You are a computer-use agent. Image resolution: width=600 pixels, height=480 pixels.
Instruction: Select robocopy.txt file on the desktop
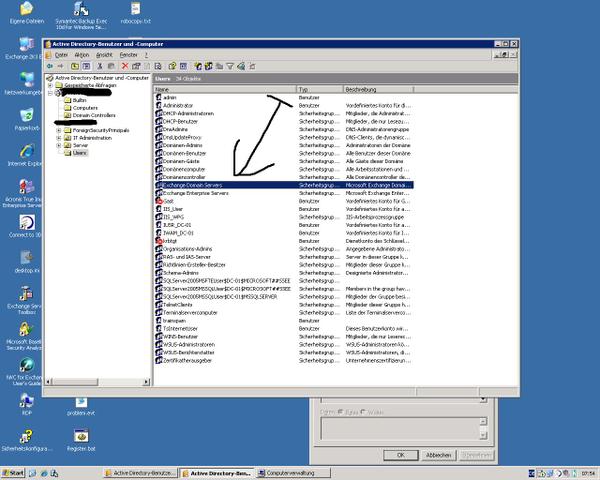[135, 13]
